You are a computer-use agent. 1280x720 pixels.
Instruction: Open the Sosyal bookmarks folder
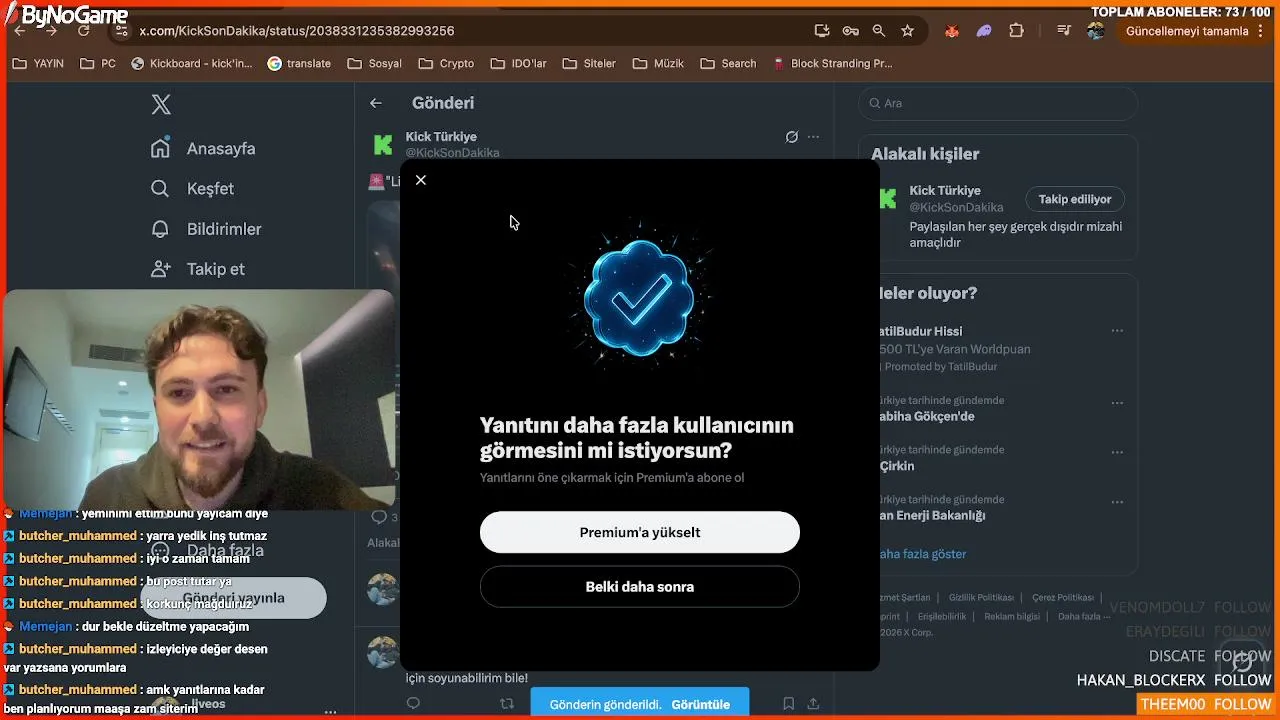[375, 63]
